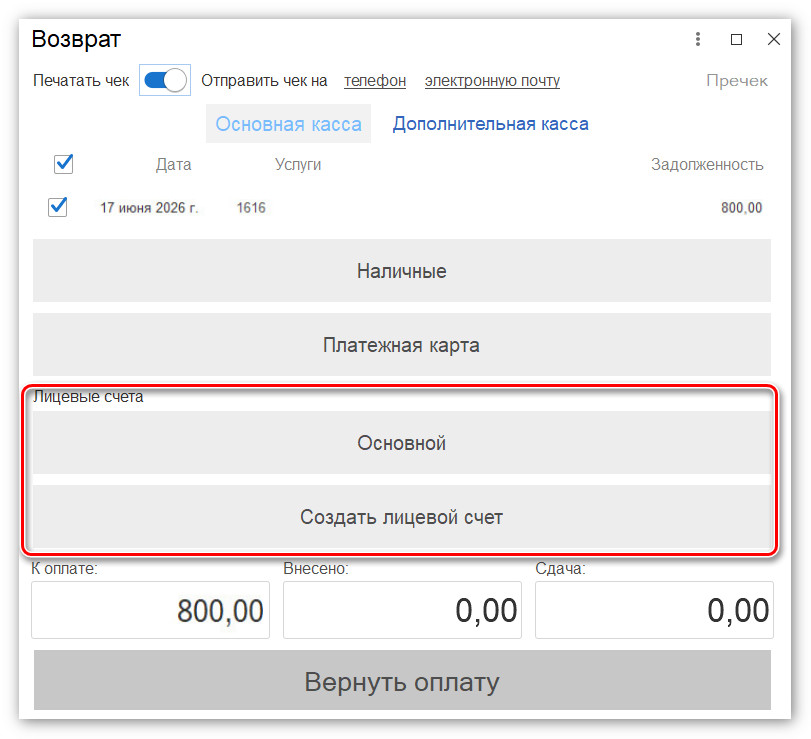Toggle the select-all checkbox in header

tap(64, 164)
